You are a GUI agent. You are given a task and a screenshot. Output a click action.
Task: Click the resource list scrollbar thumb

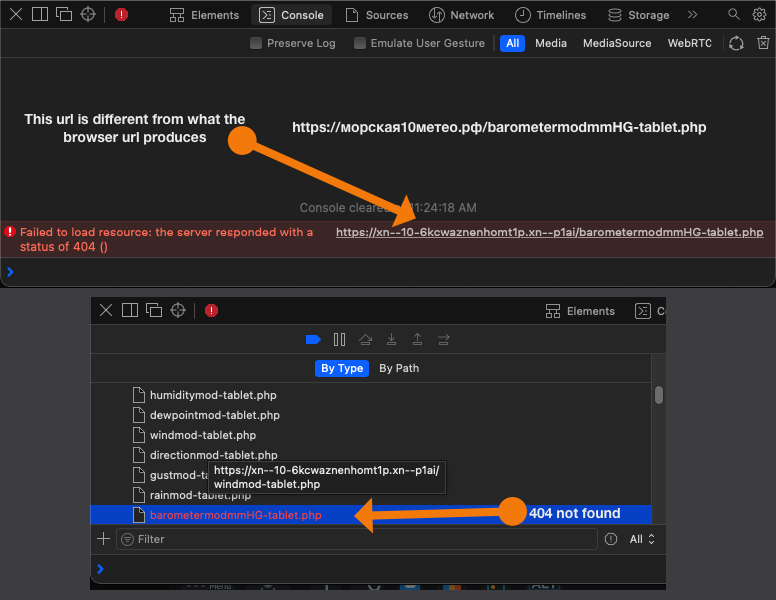coord(659,395)
